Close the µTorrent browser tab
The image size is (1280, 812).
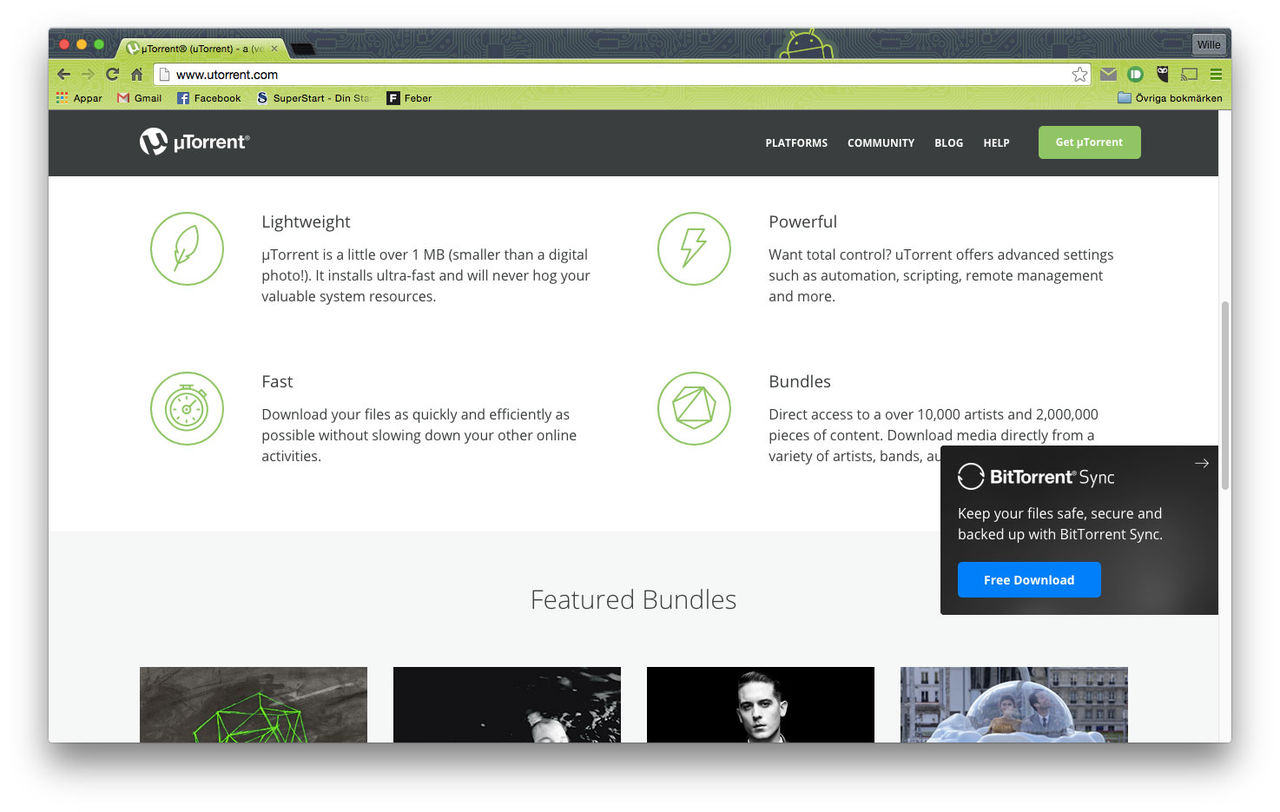pos(276,47)
